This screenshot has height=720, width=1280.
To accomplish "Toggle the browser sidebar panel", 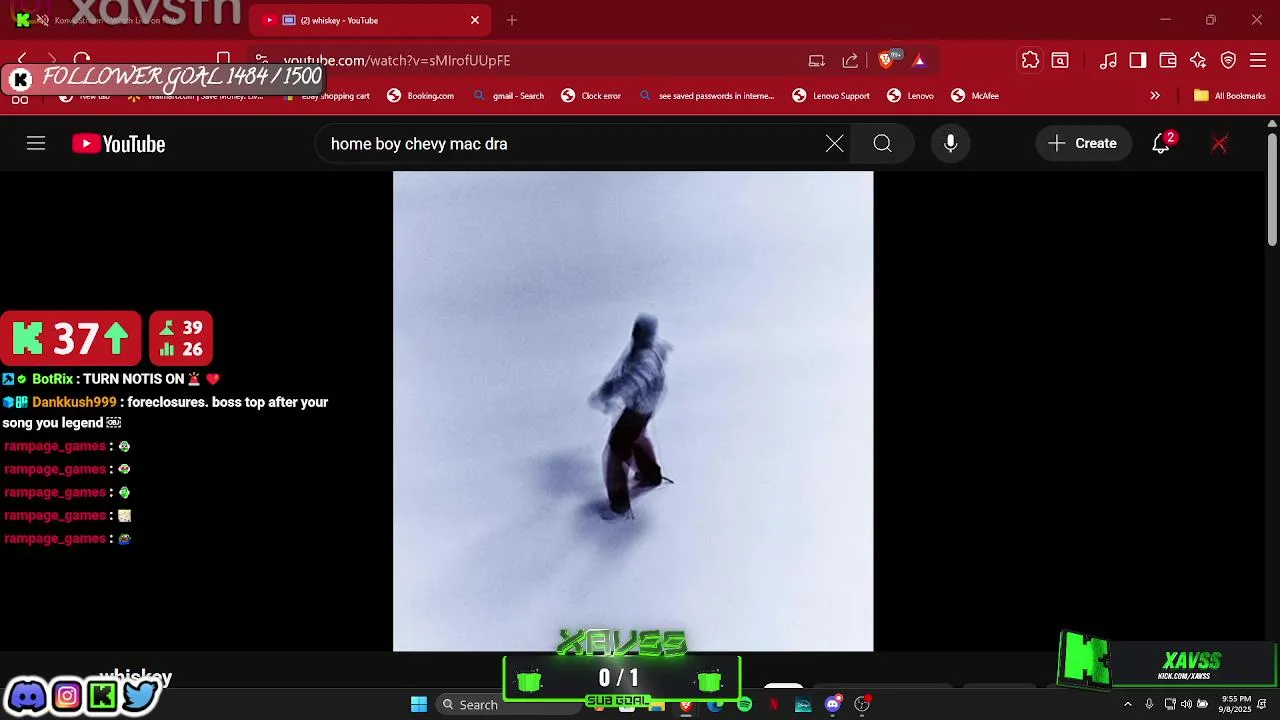I will [x=1138, y=60].
